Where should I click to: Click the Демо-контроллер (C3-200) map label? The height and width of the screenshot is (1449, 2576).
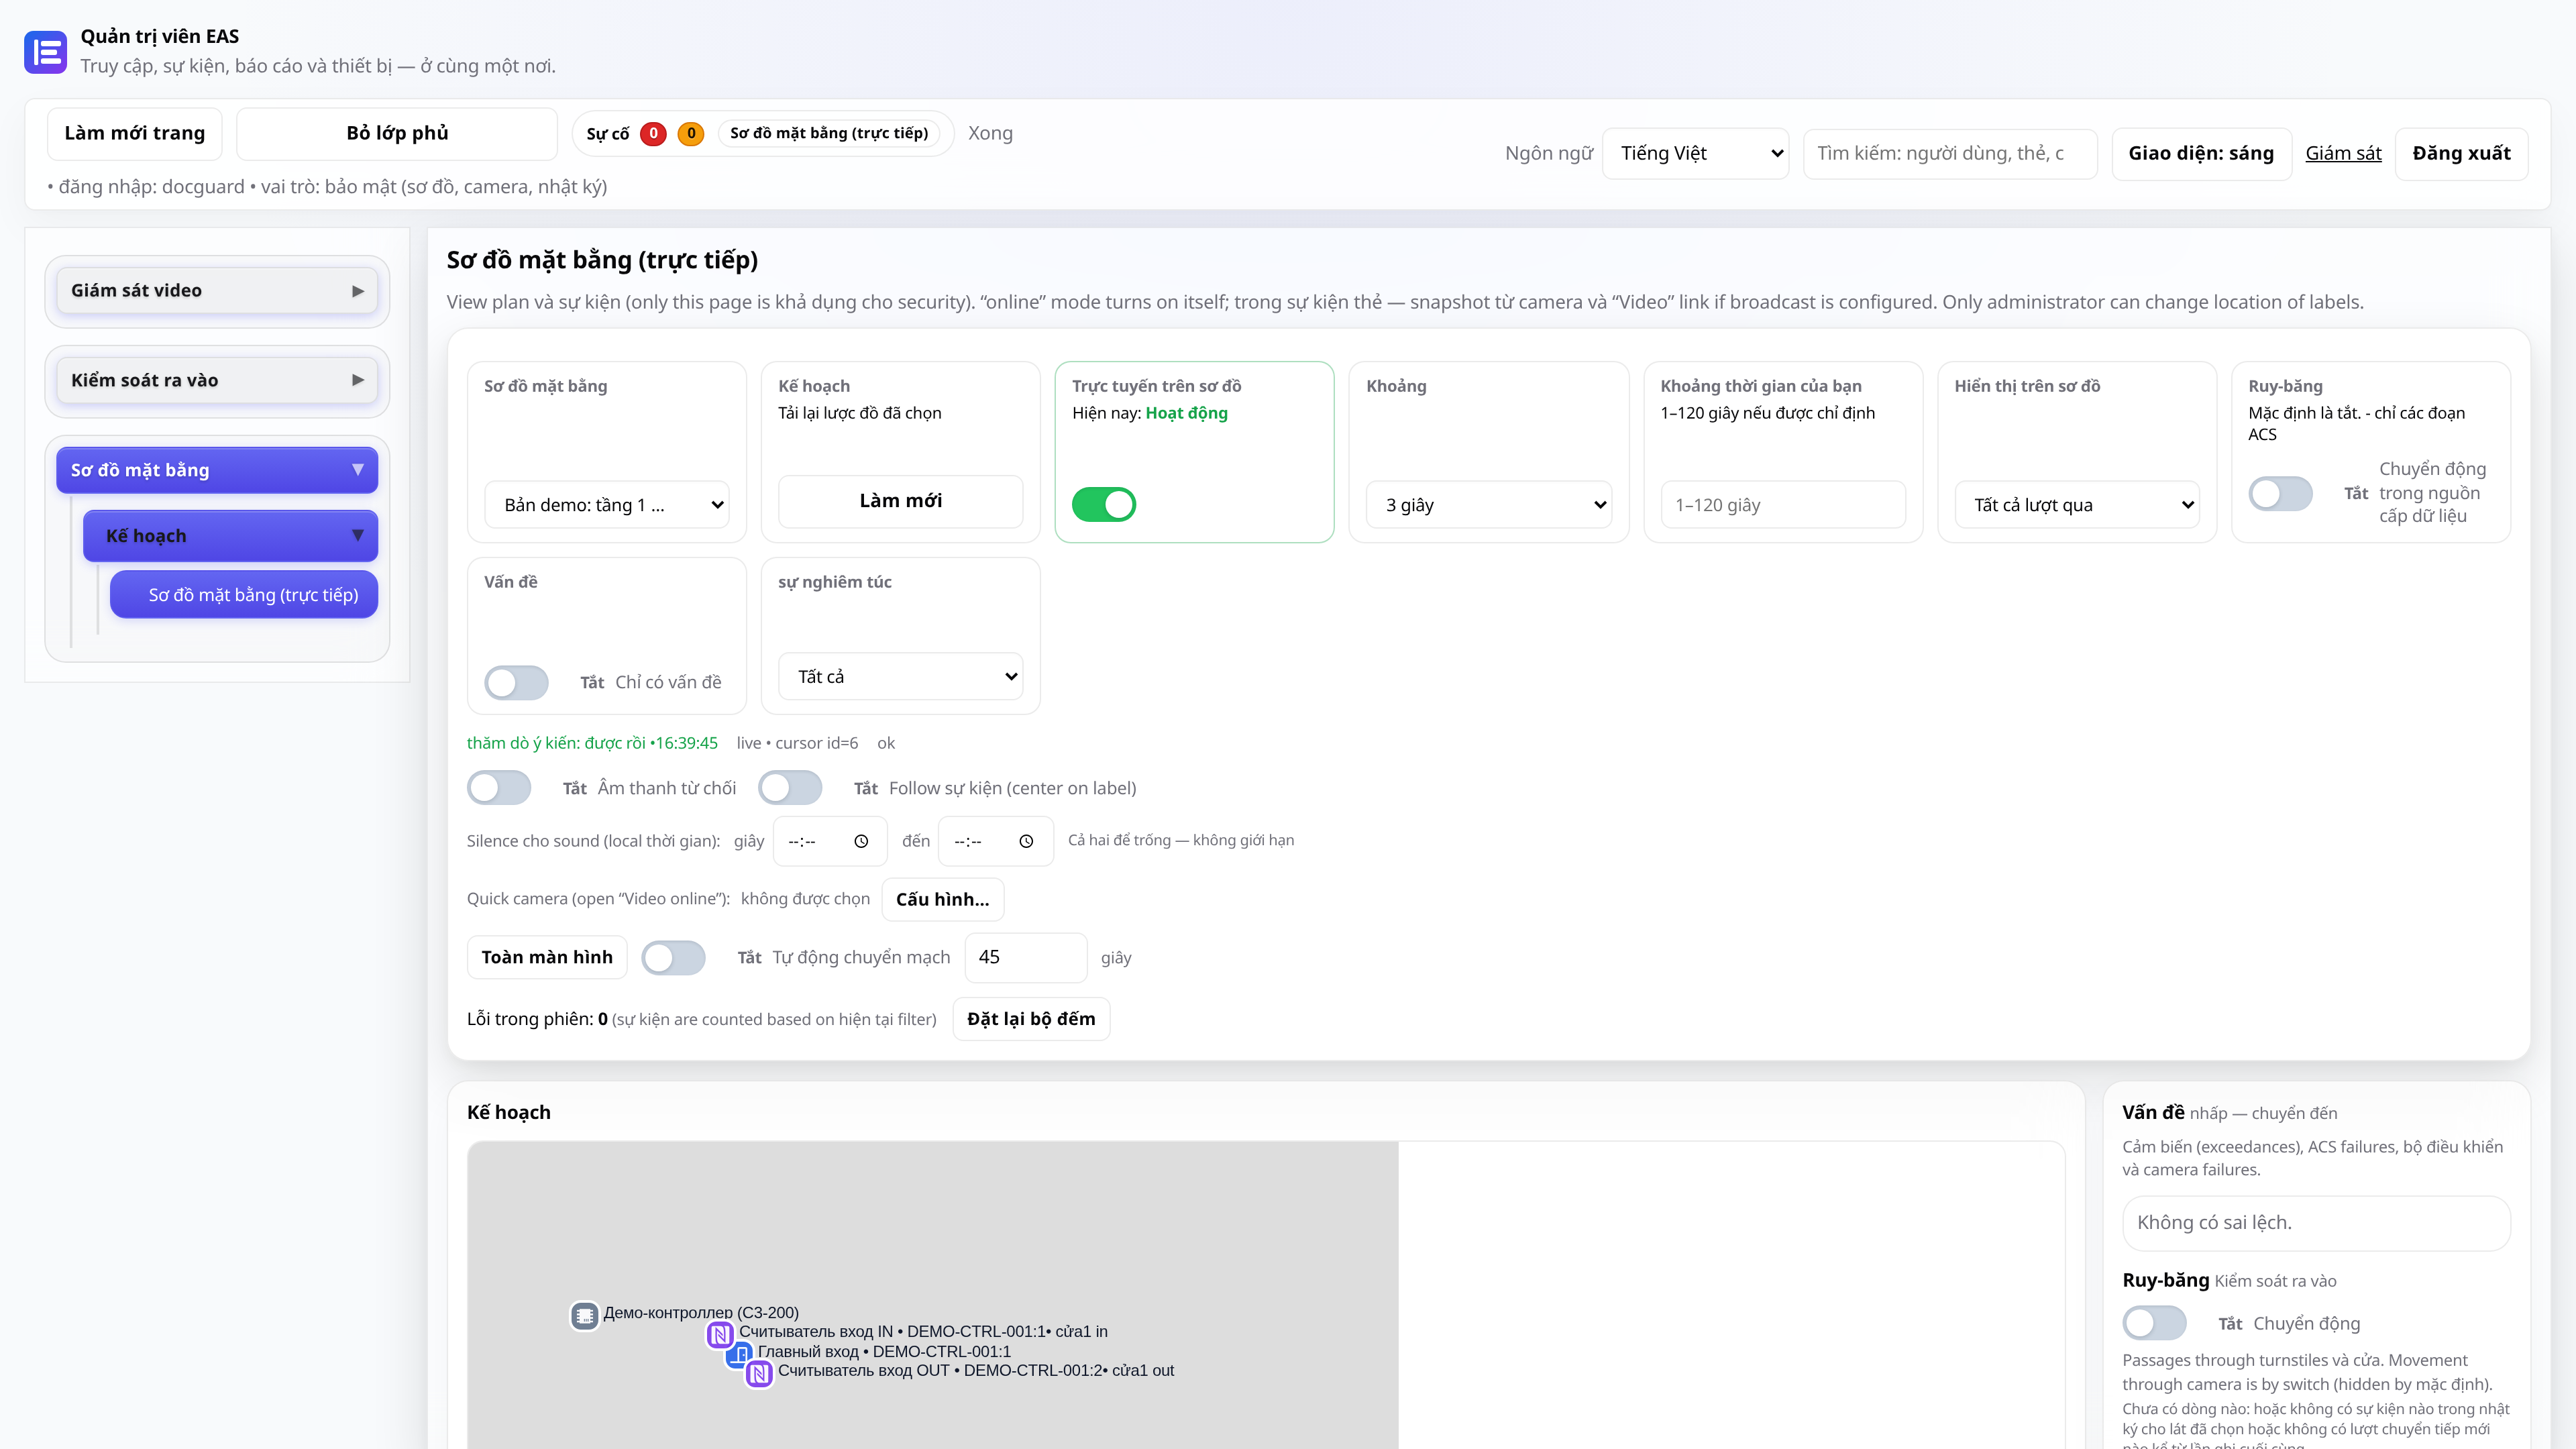[701, 1313]
